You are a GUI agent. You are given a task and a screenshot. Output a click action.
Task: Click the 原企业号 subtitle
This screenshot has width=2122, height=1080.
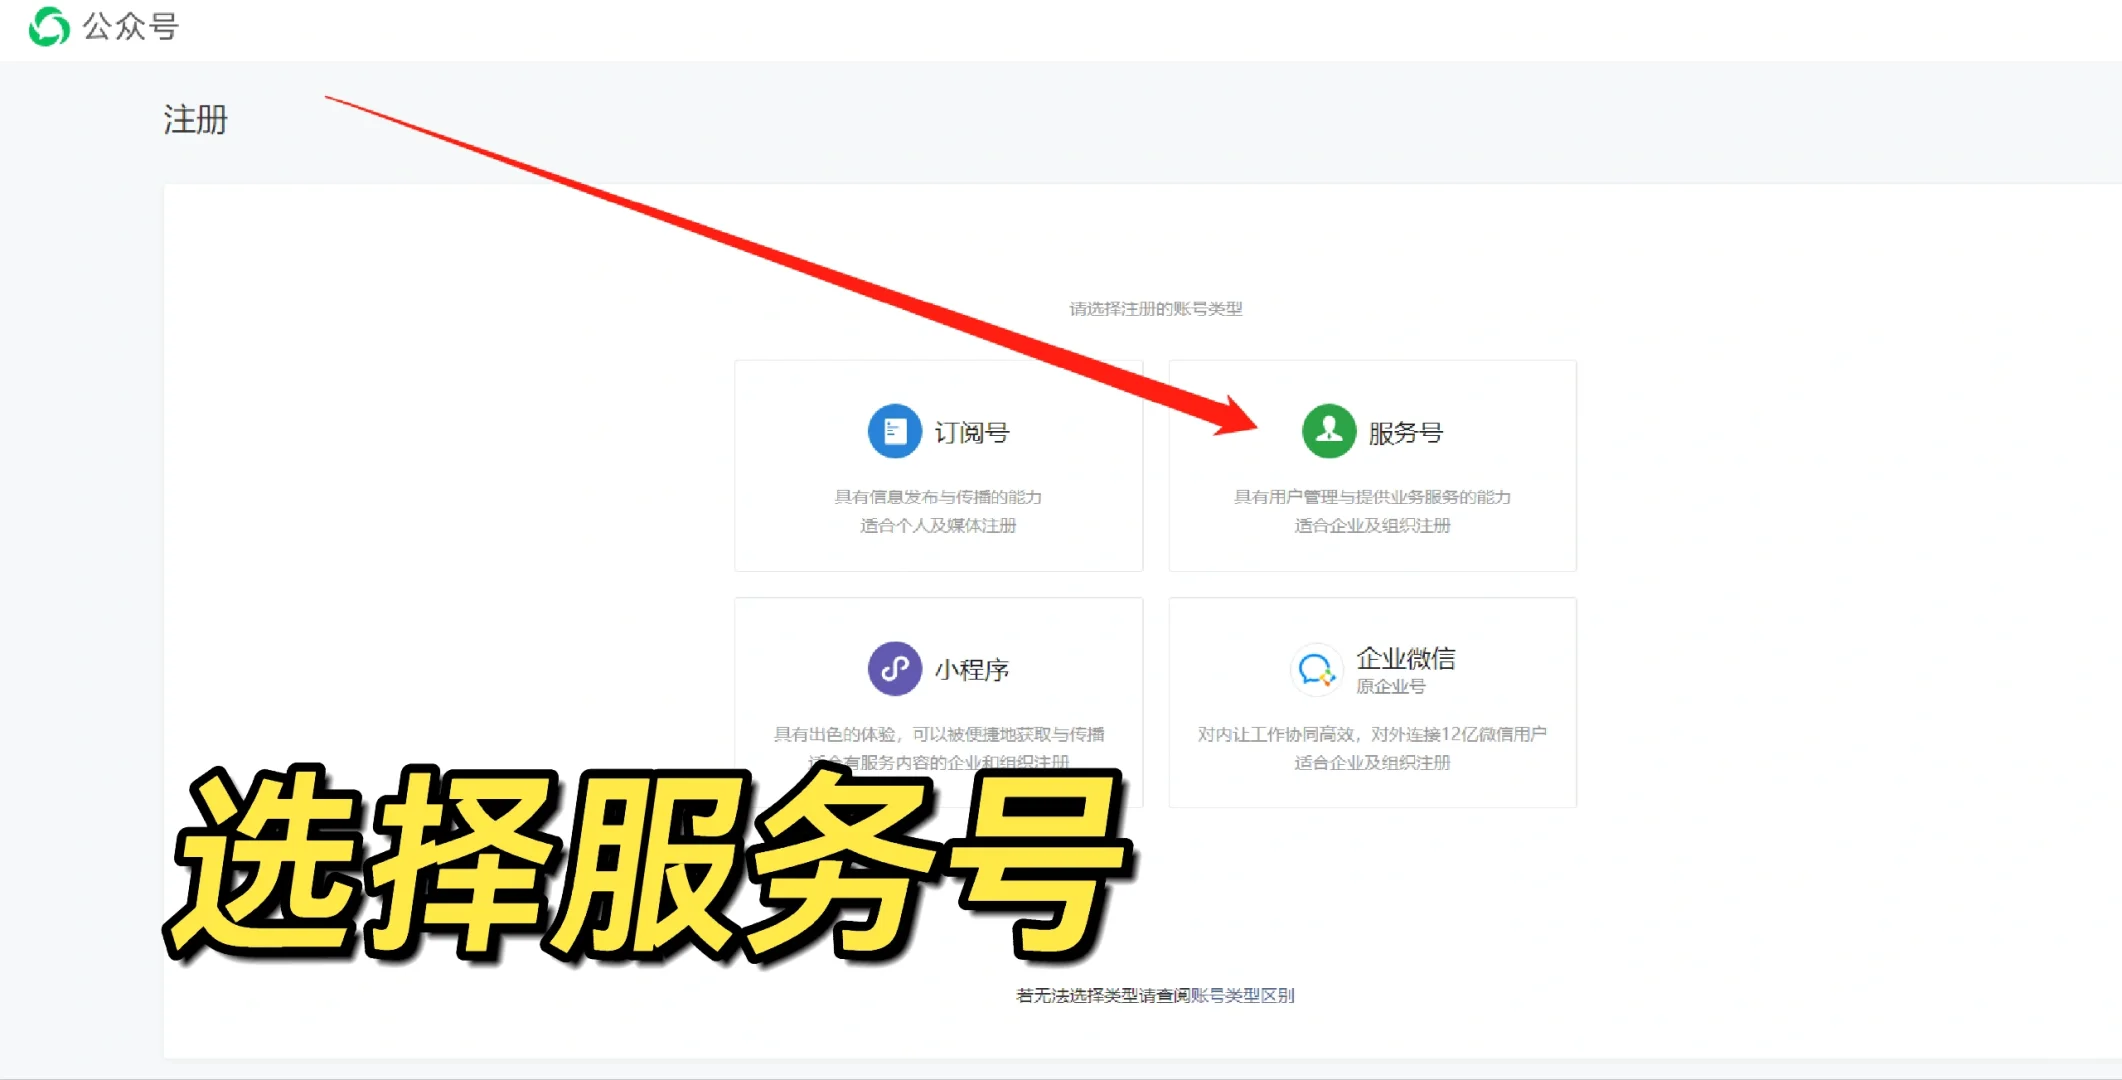pos(1390,686)
